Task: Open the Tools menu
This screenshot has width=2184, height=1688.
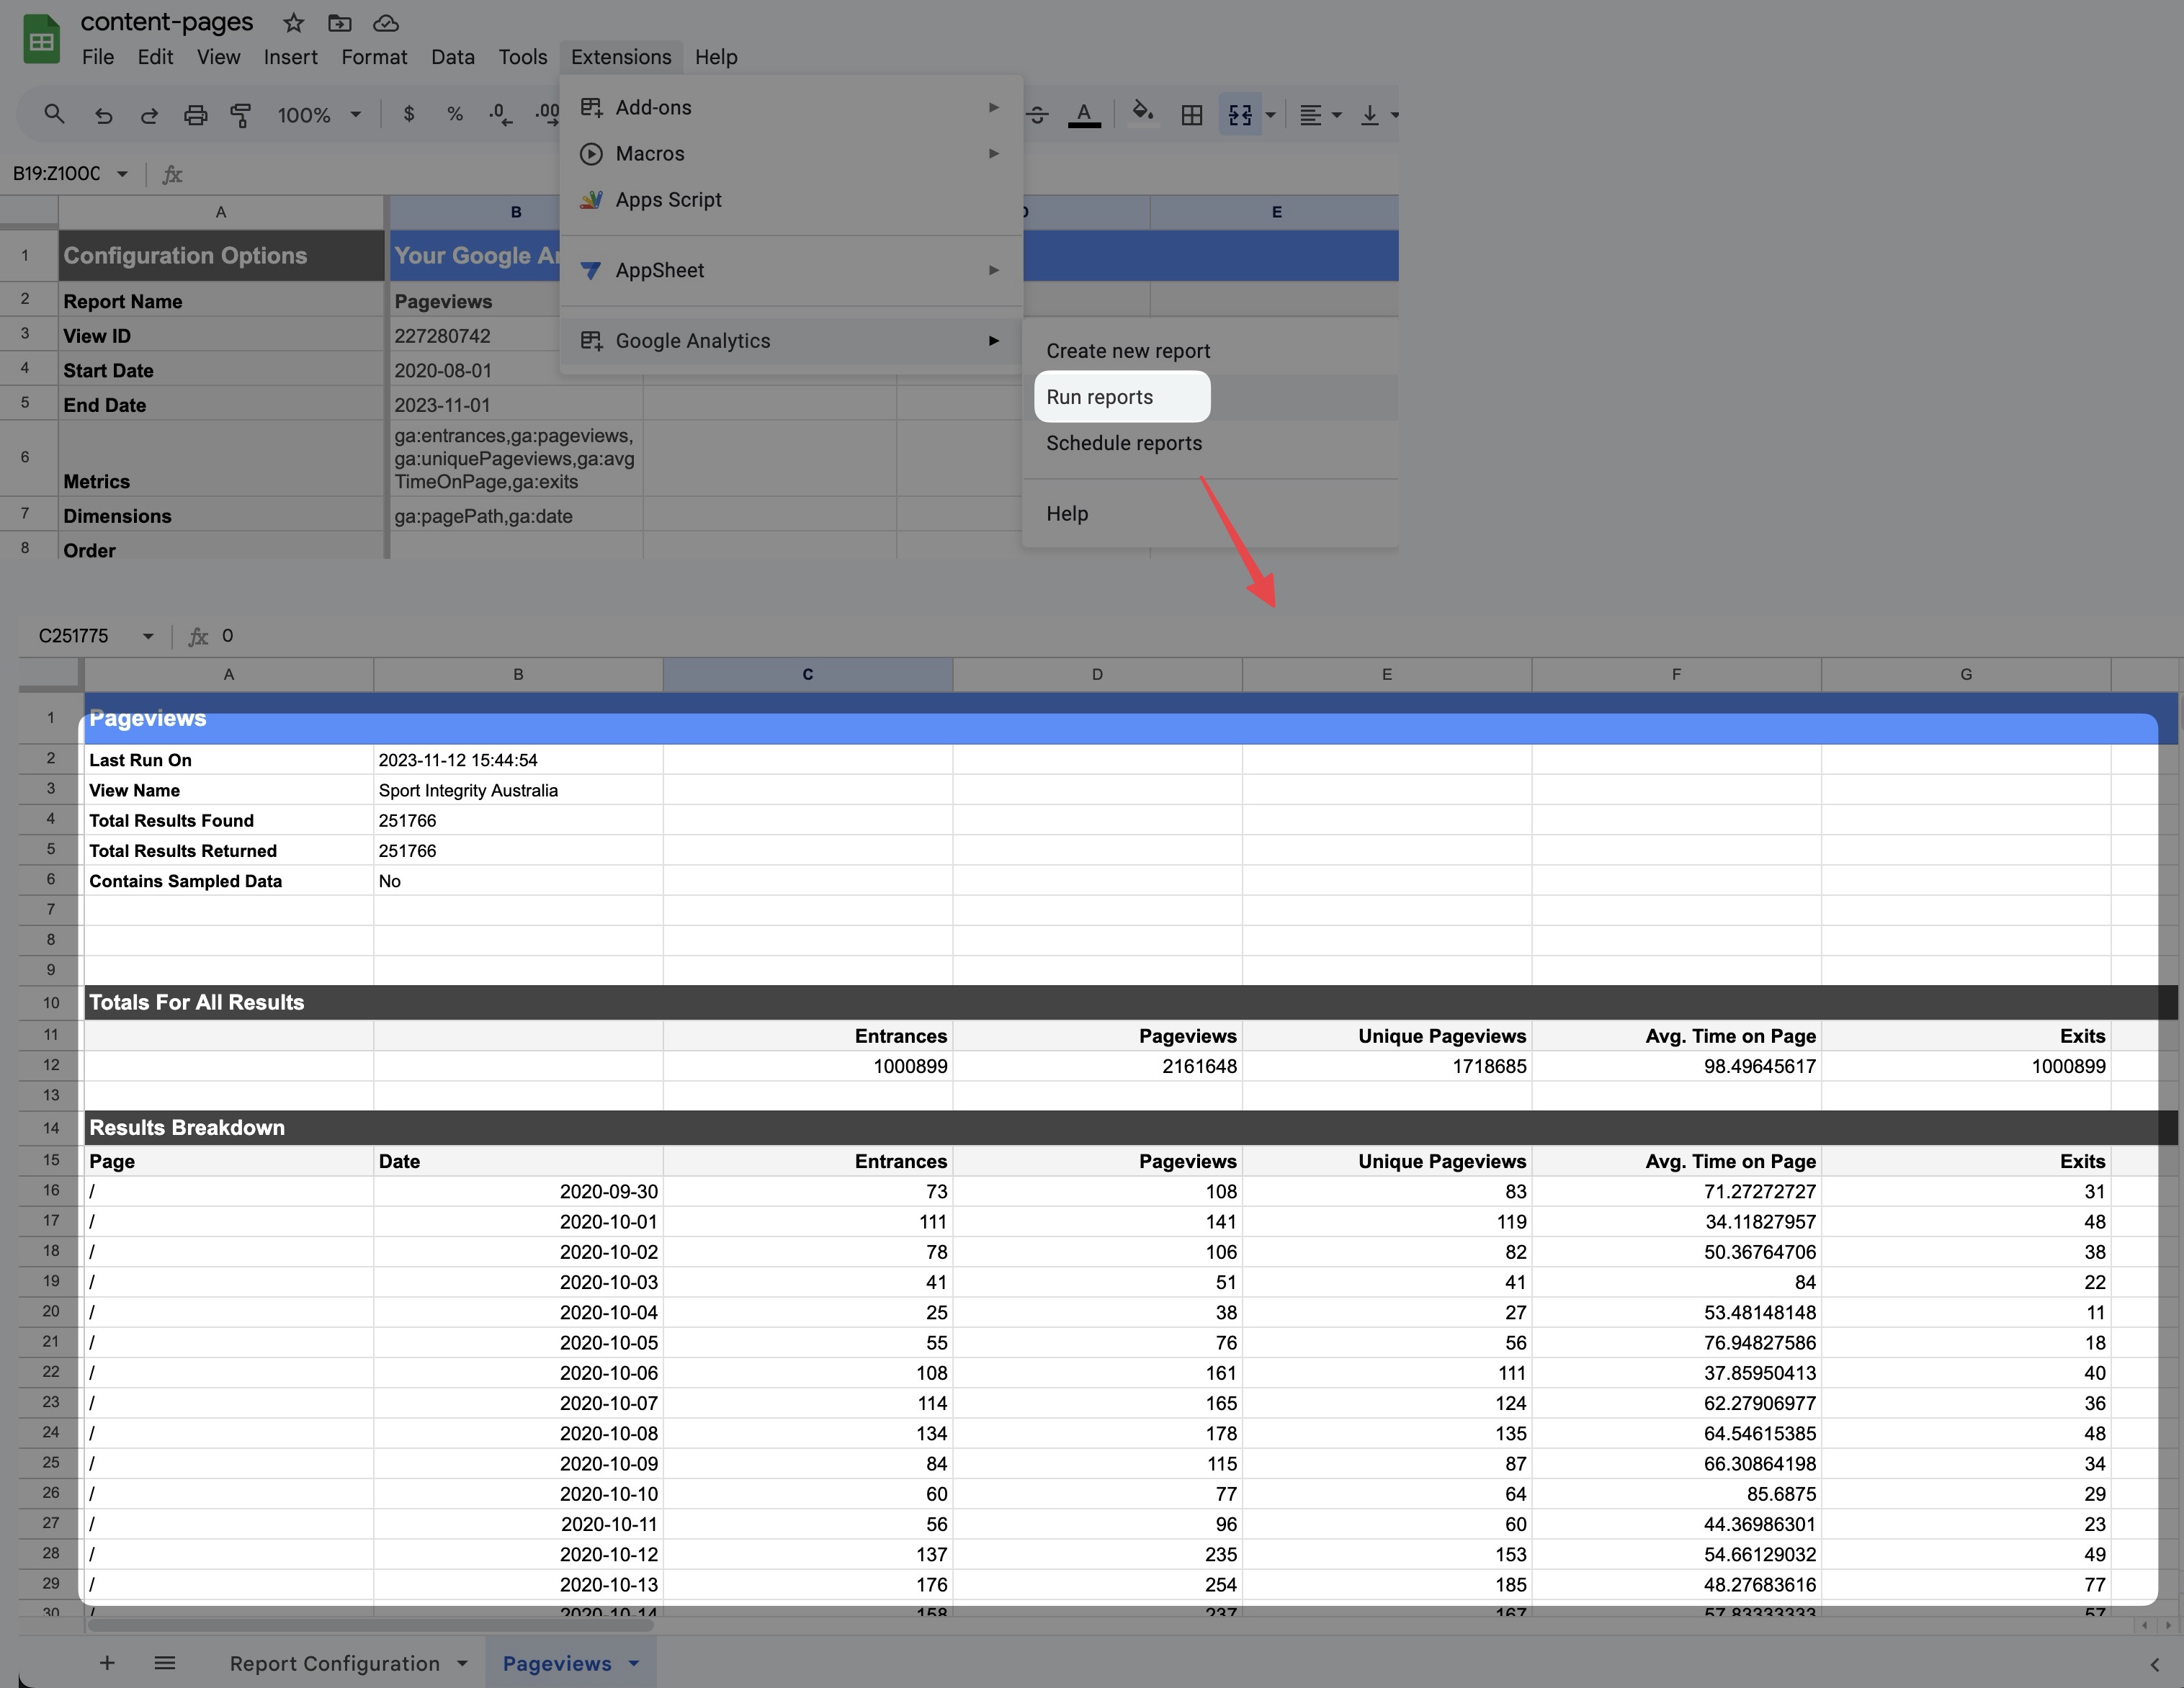Action: [523, 57]
